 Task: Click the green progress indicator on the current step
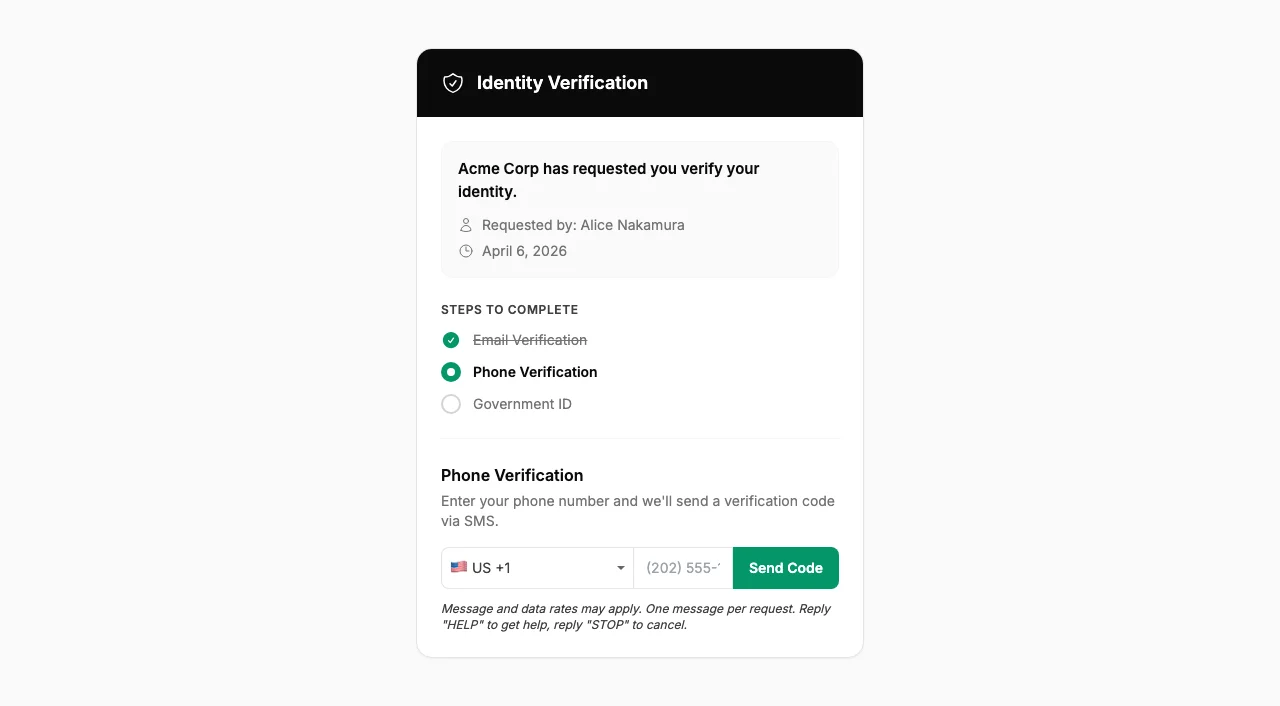tap(450, 371)
